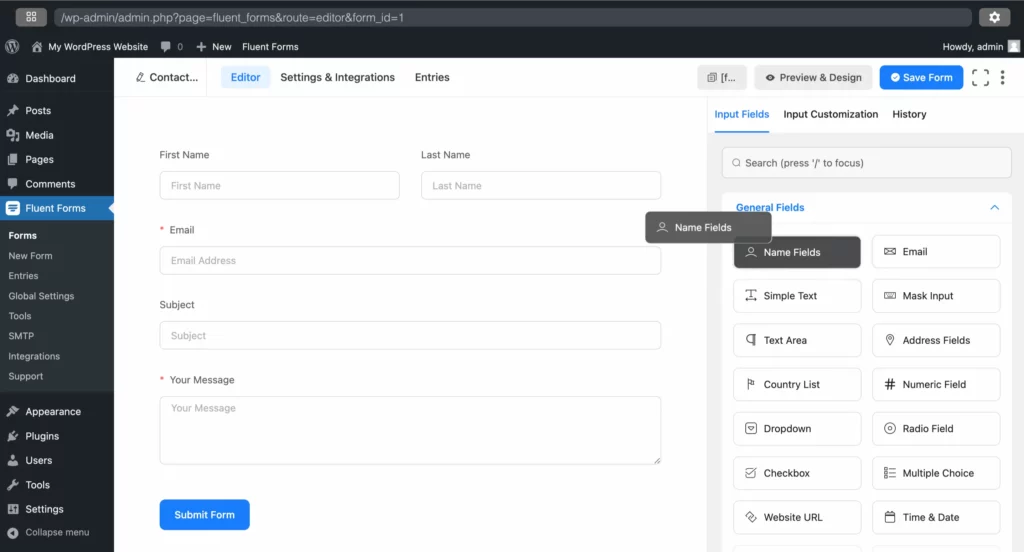This screenshot has height=552, width=1024.
Task: Add the Name Fields element
Action: [797, 252]
